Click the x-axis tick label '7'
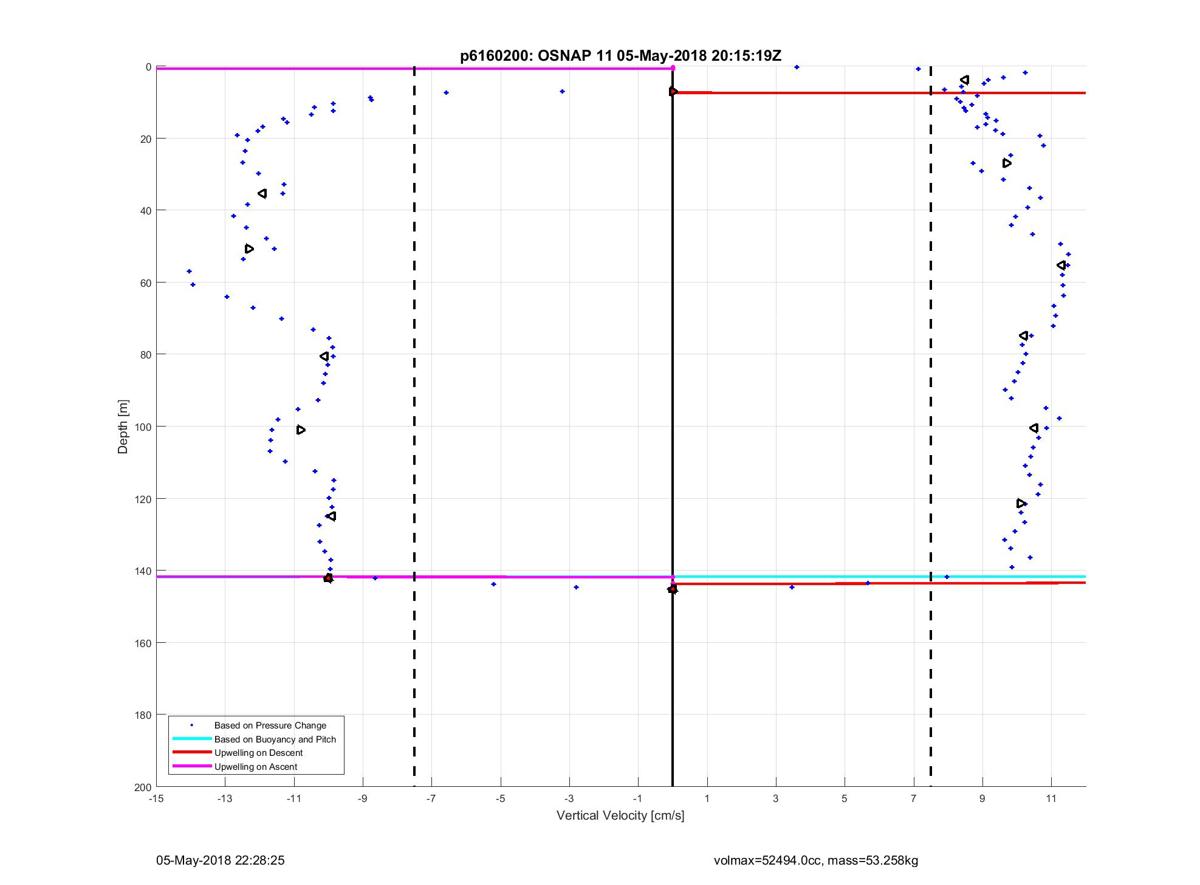Viewport: 1200px width, 885px height. pyautogui.click(x=914, y=799)
